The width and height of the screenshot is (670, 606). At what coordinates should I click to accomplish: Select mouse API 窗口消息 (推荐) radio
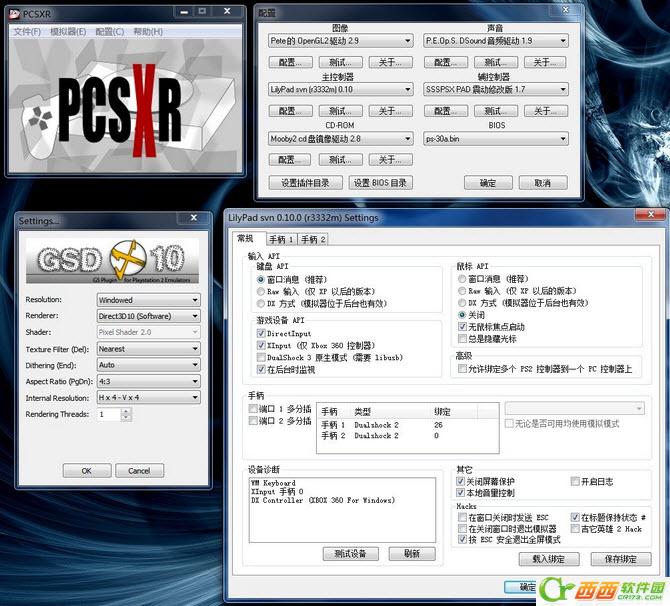pyautogui.click(x=462, y=279)
